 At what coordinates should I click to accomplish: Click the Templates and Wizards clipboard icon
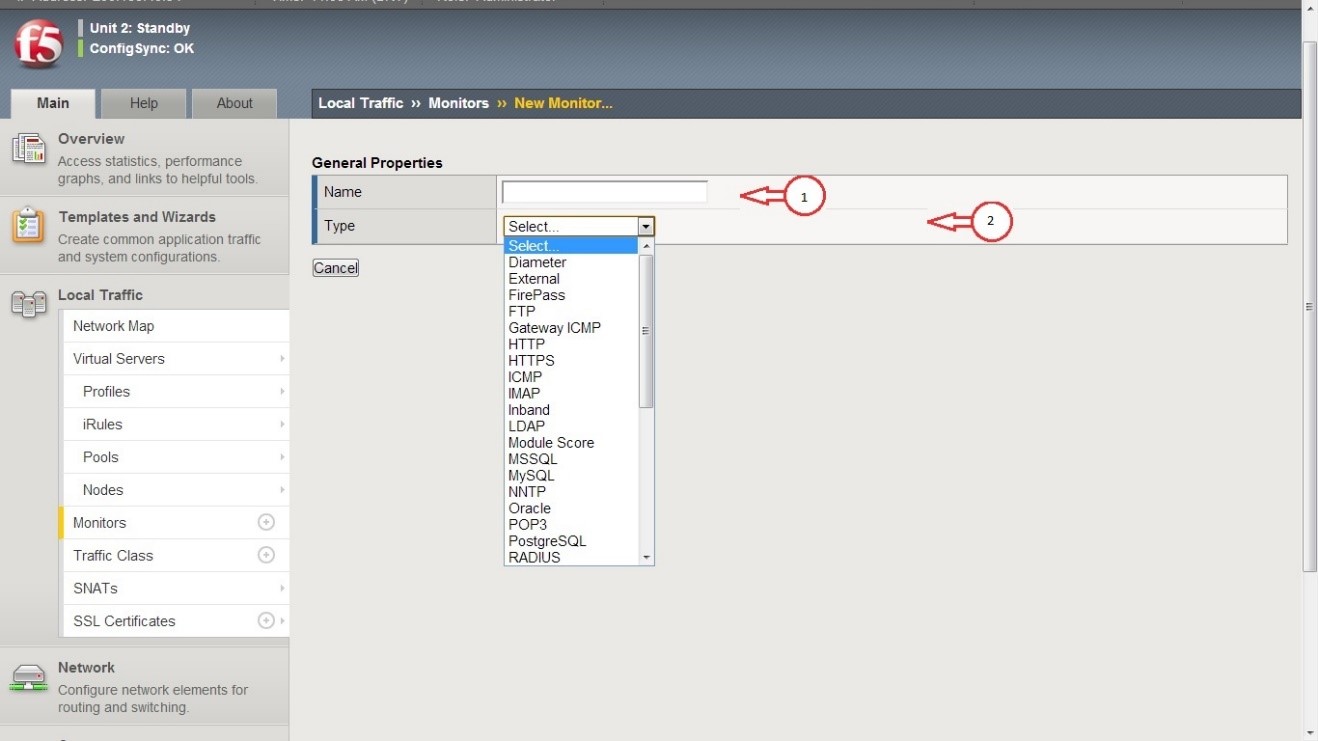(x=28, y=226)
